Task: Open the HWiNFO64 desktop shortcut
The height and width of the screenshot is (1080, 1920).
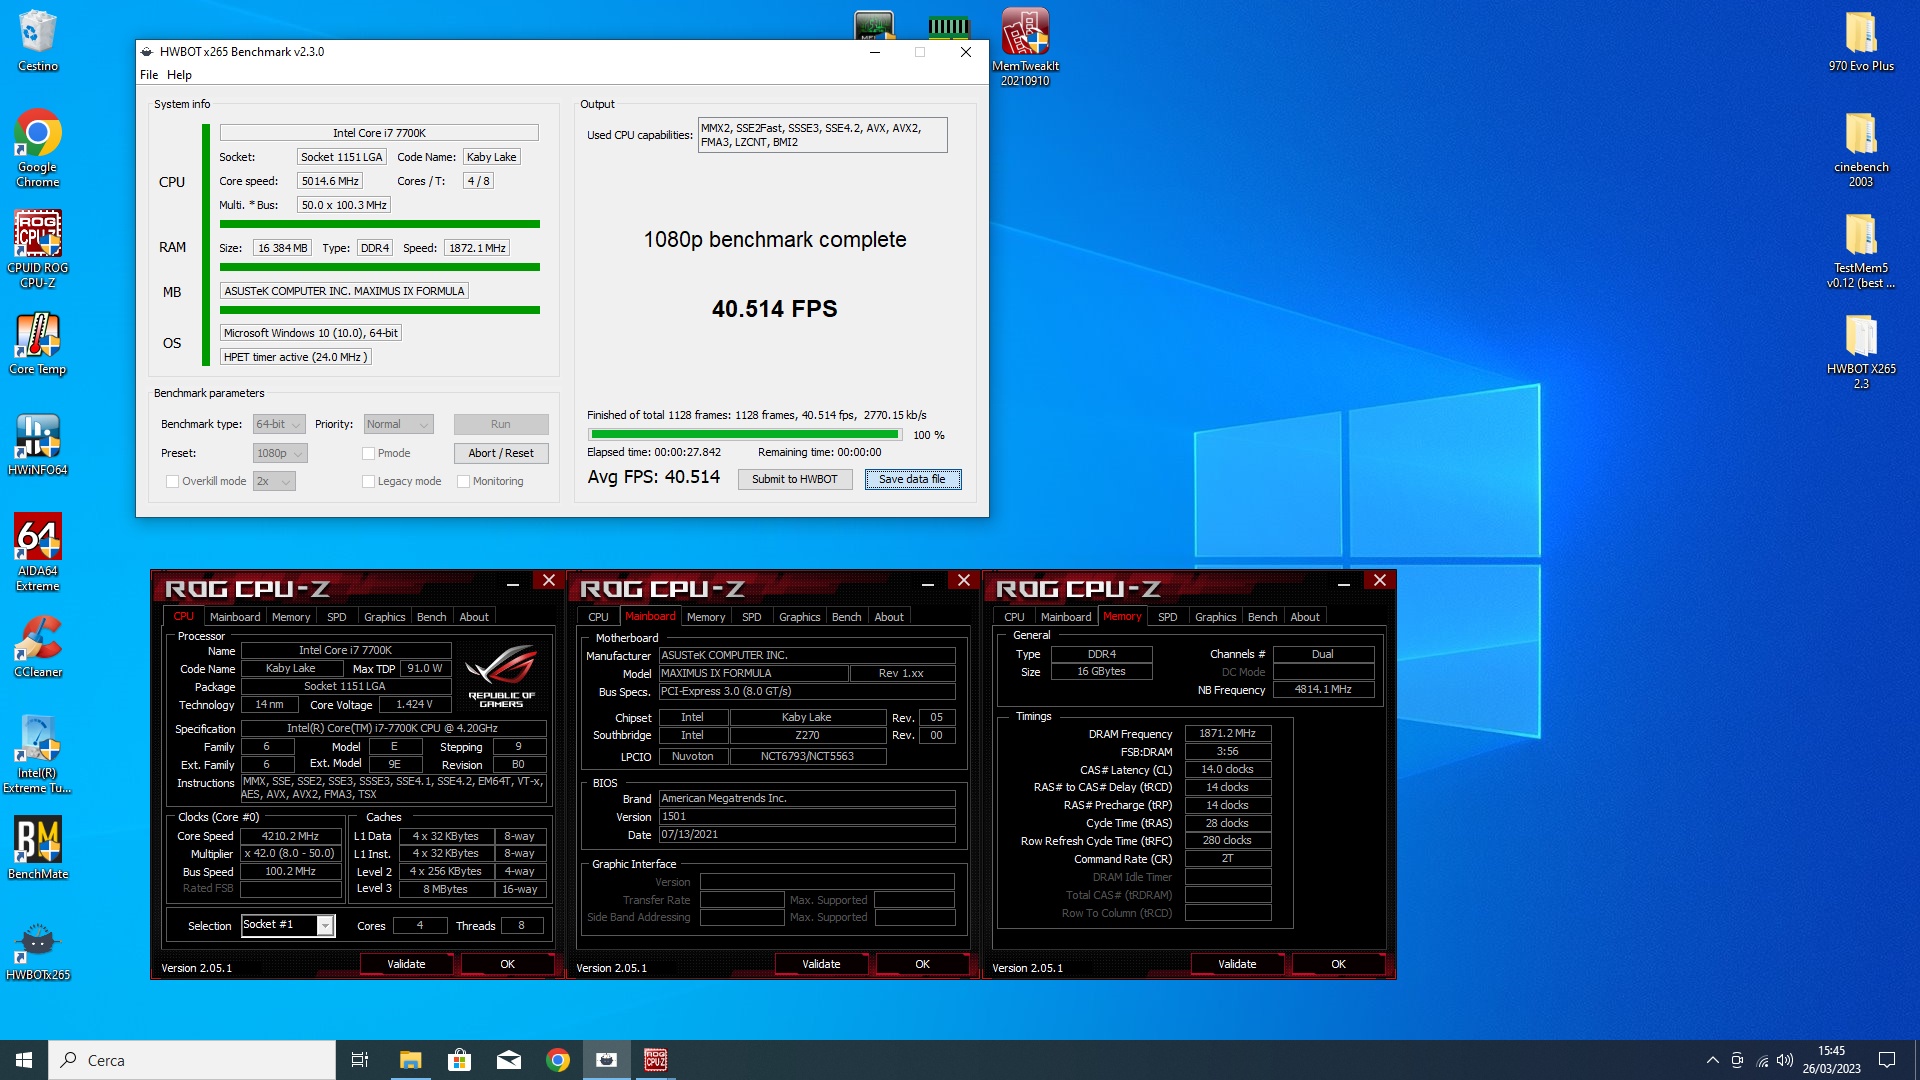Action: click(38, 445)
